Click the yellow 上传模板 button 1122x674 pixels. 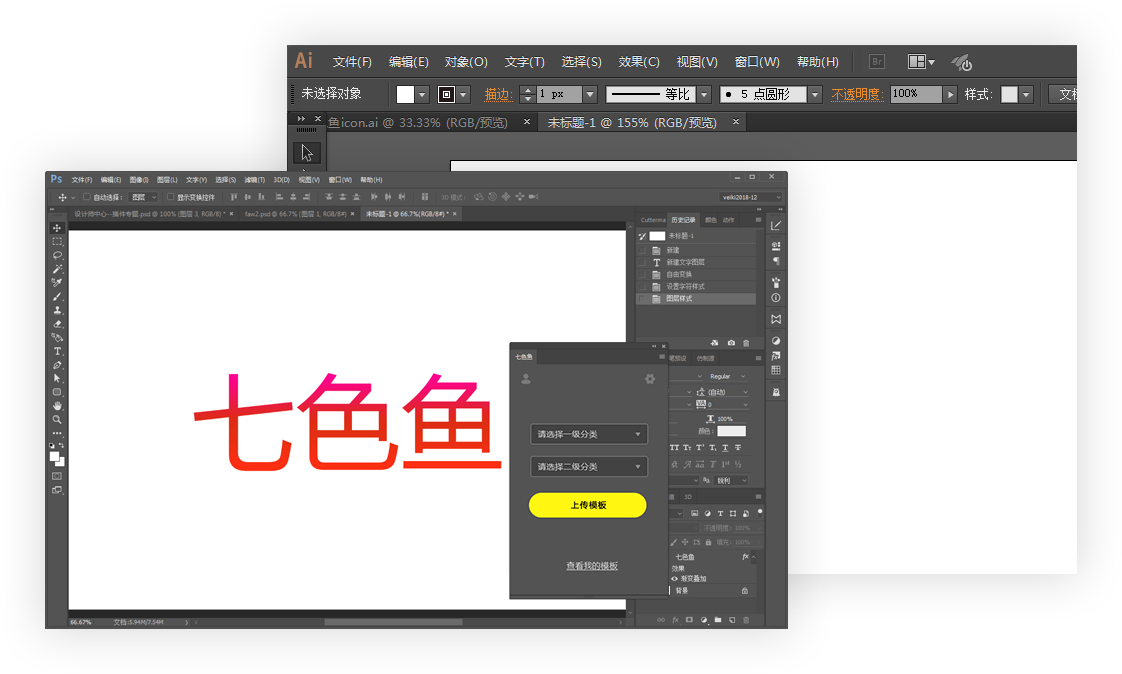click(588, 505)
